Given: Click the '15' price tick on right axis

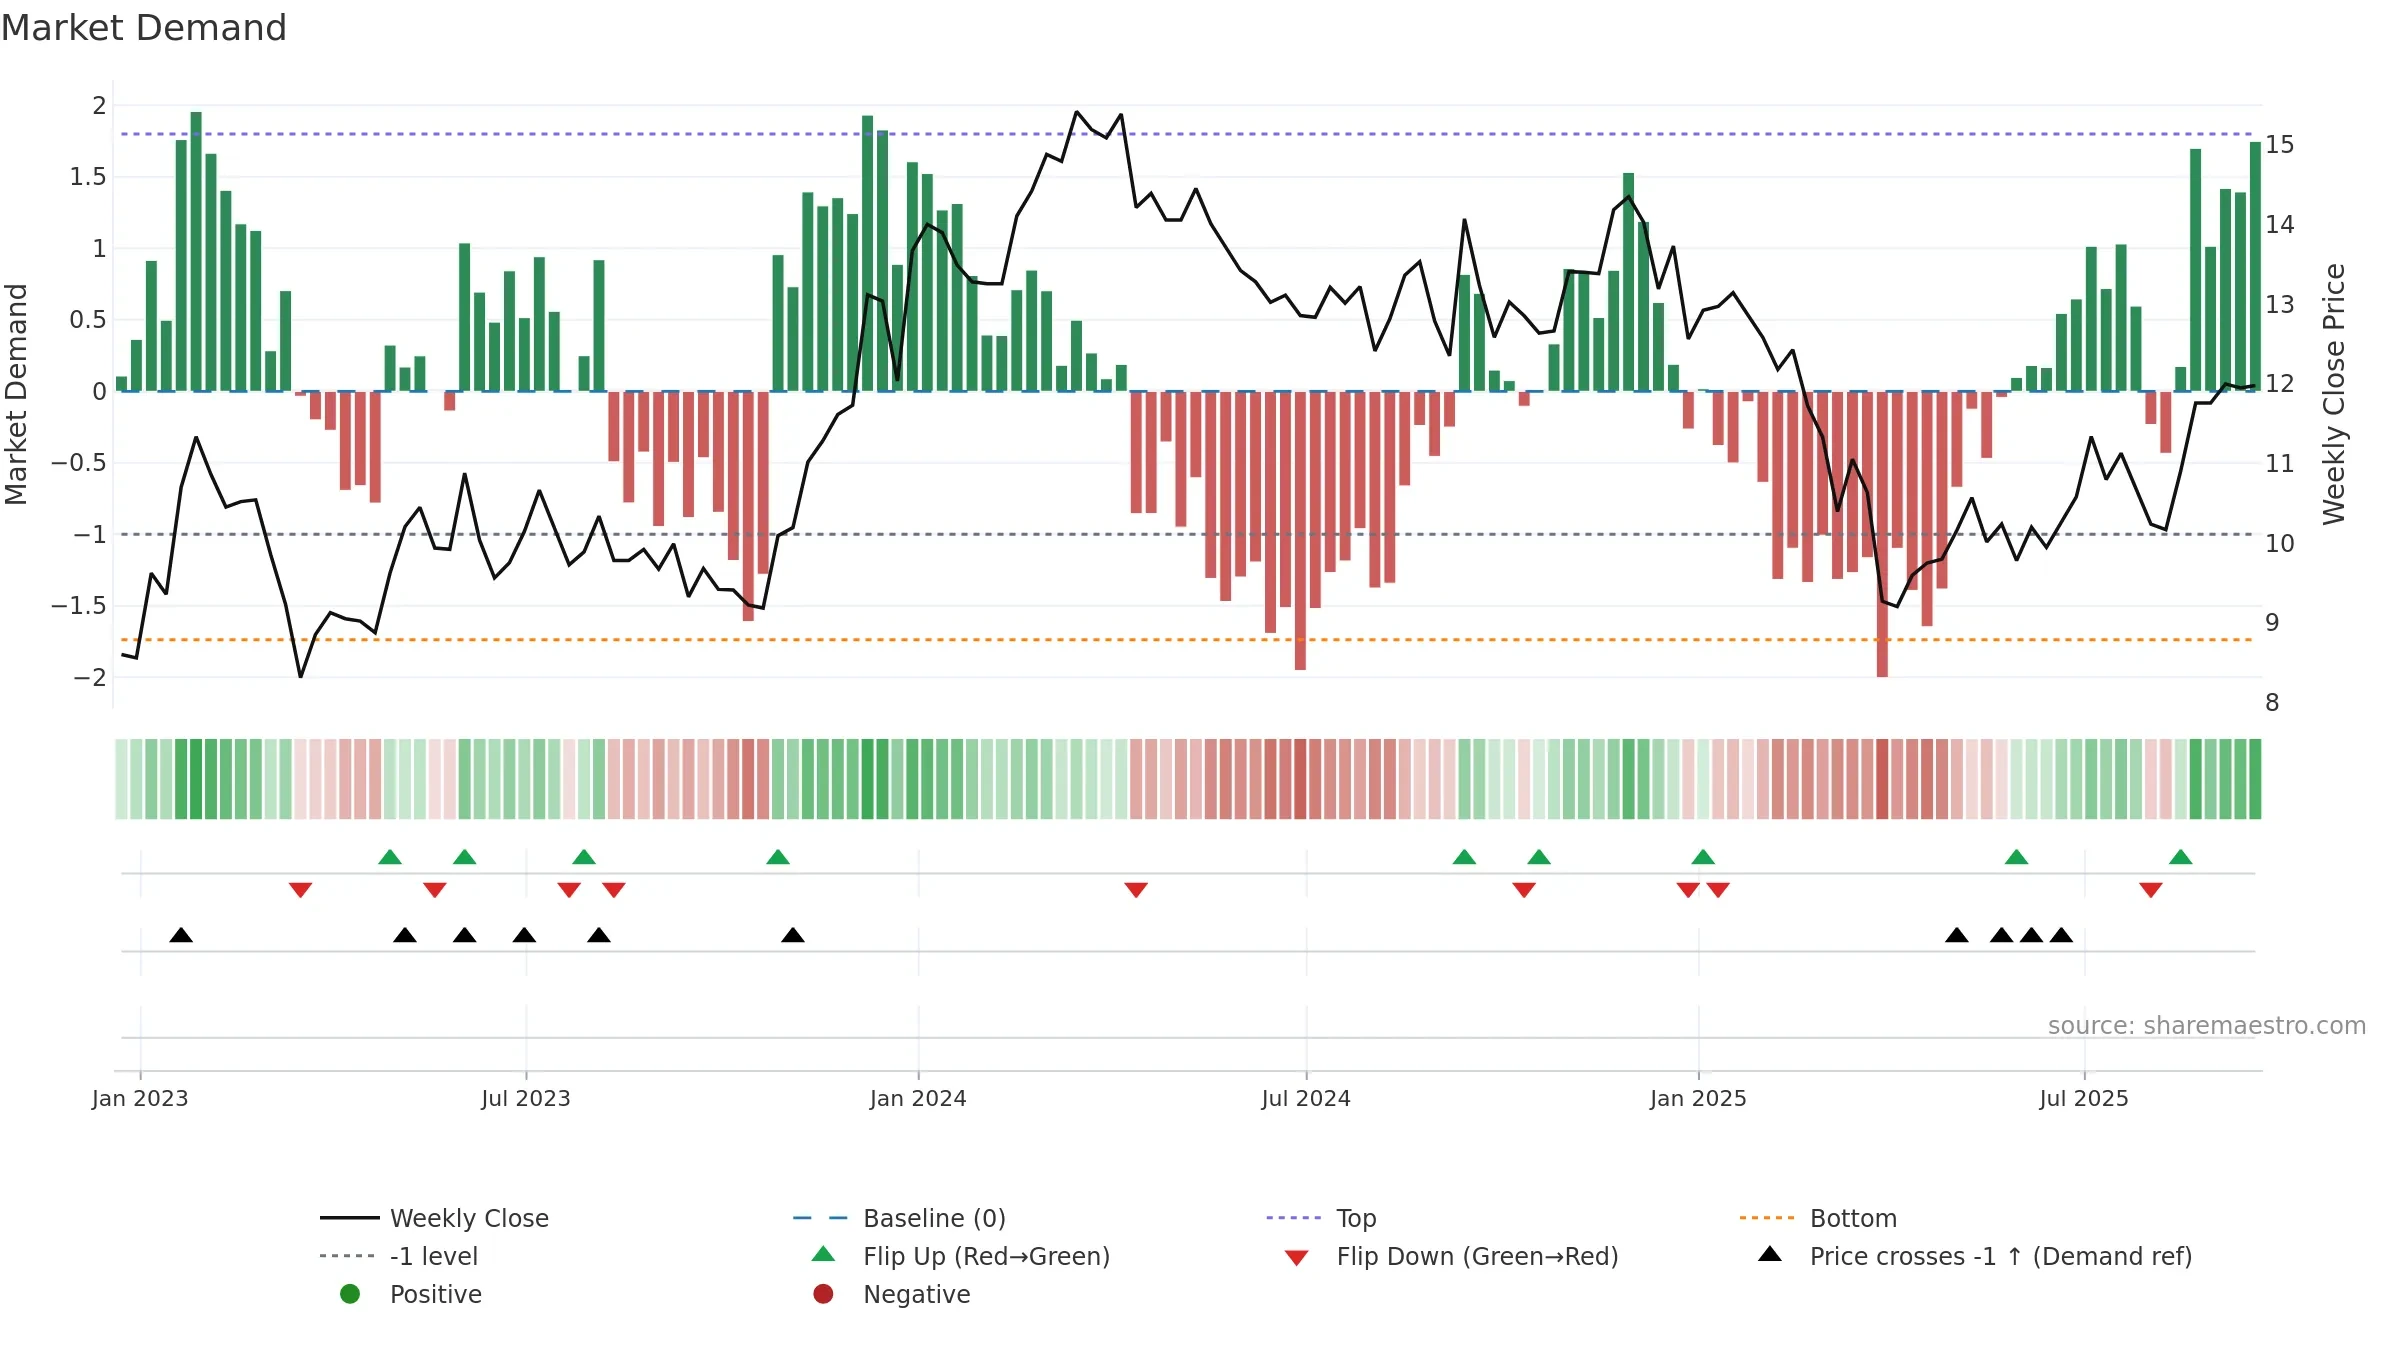Looking at the screenshot, I should coord(2280,145).
